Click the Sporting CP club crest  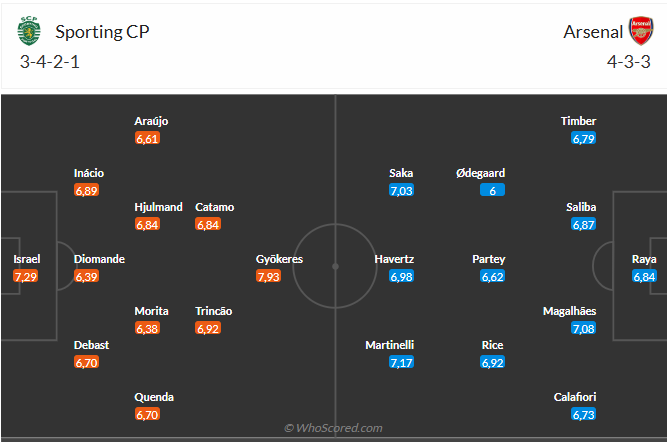pos(27,32)
